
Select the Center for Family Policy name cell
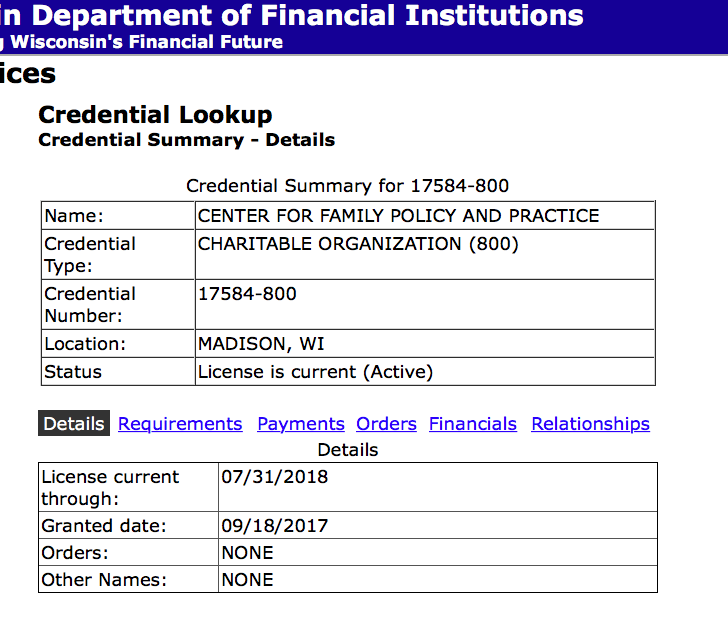(398, 216)
